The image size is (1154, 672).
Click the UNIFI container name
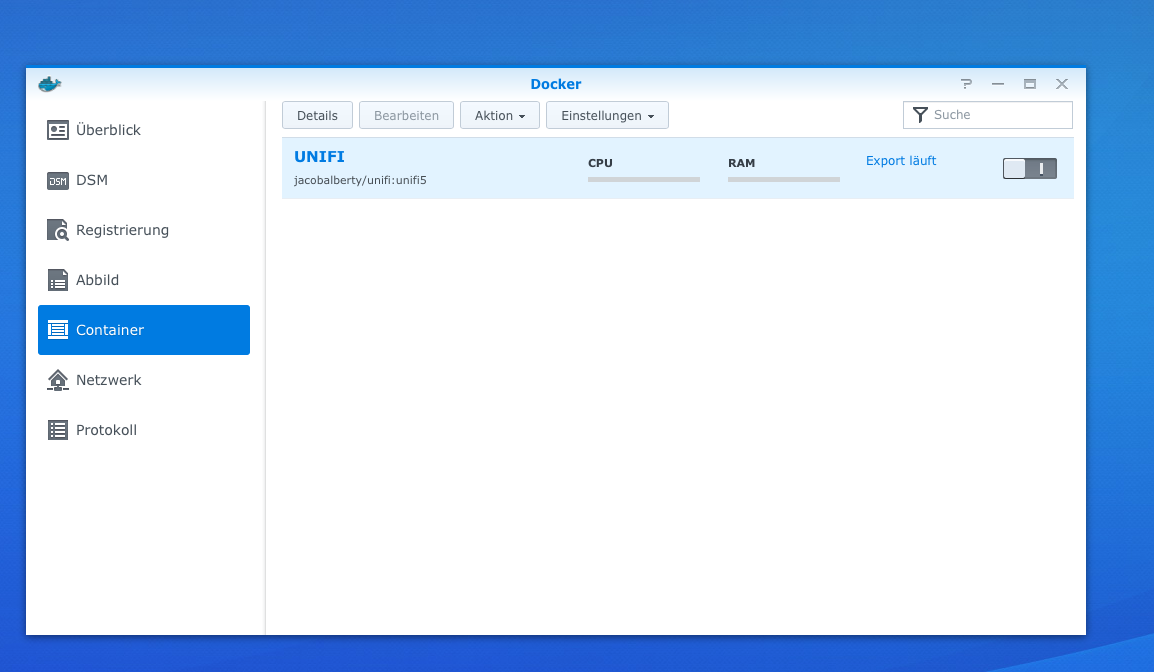click(x=319, y=157)
